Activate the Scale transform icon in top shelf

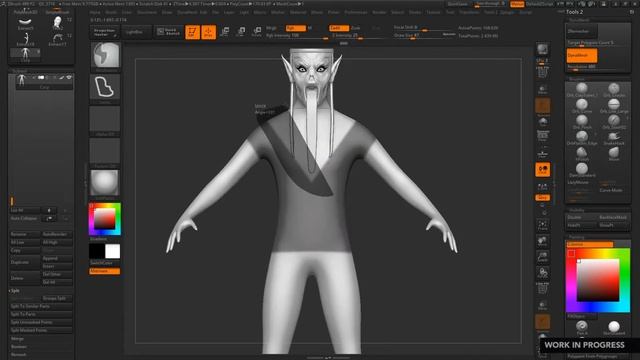(x=241, y=32)
